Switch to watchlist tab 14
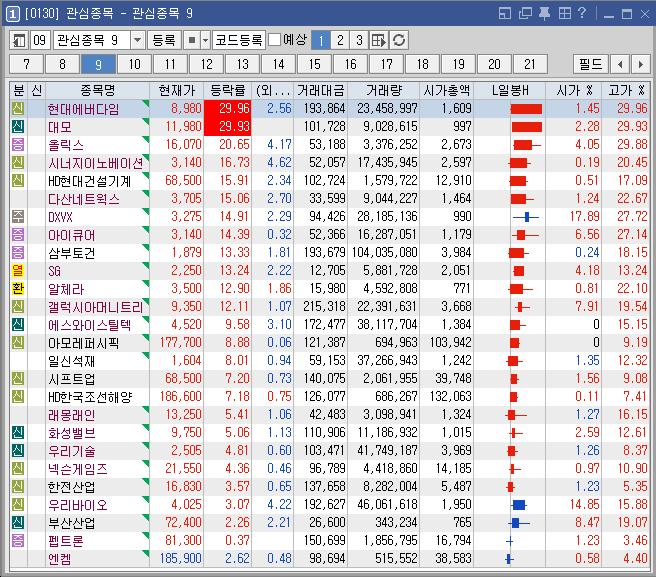The height and width of the screenshot is (577, 656). point(278,64)
